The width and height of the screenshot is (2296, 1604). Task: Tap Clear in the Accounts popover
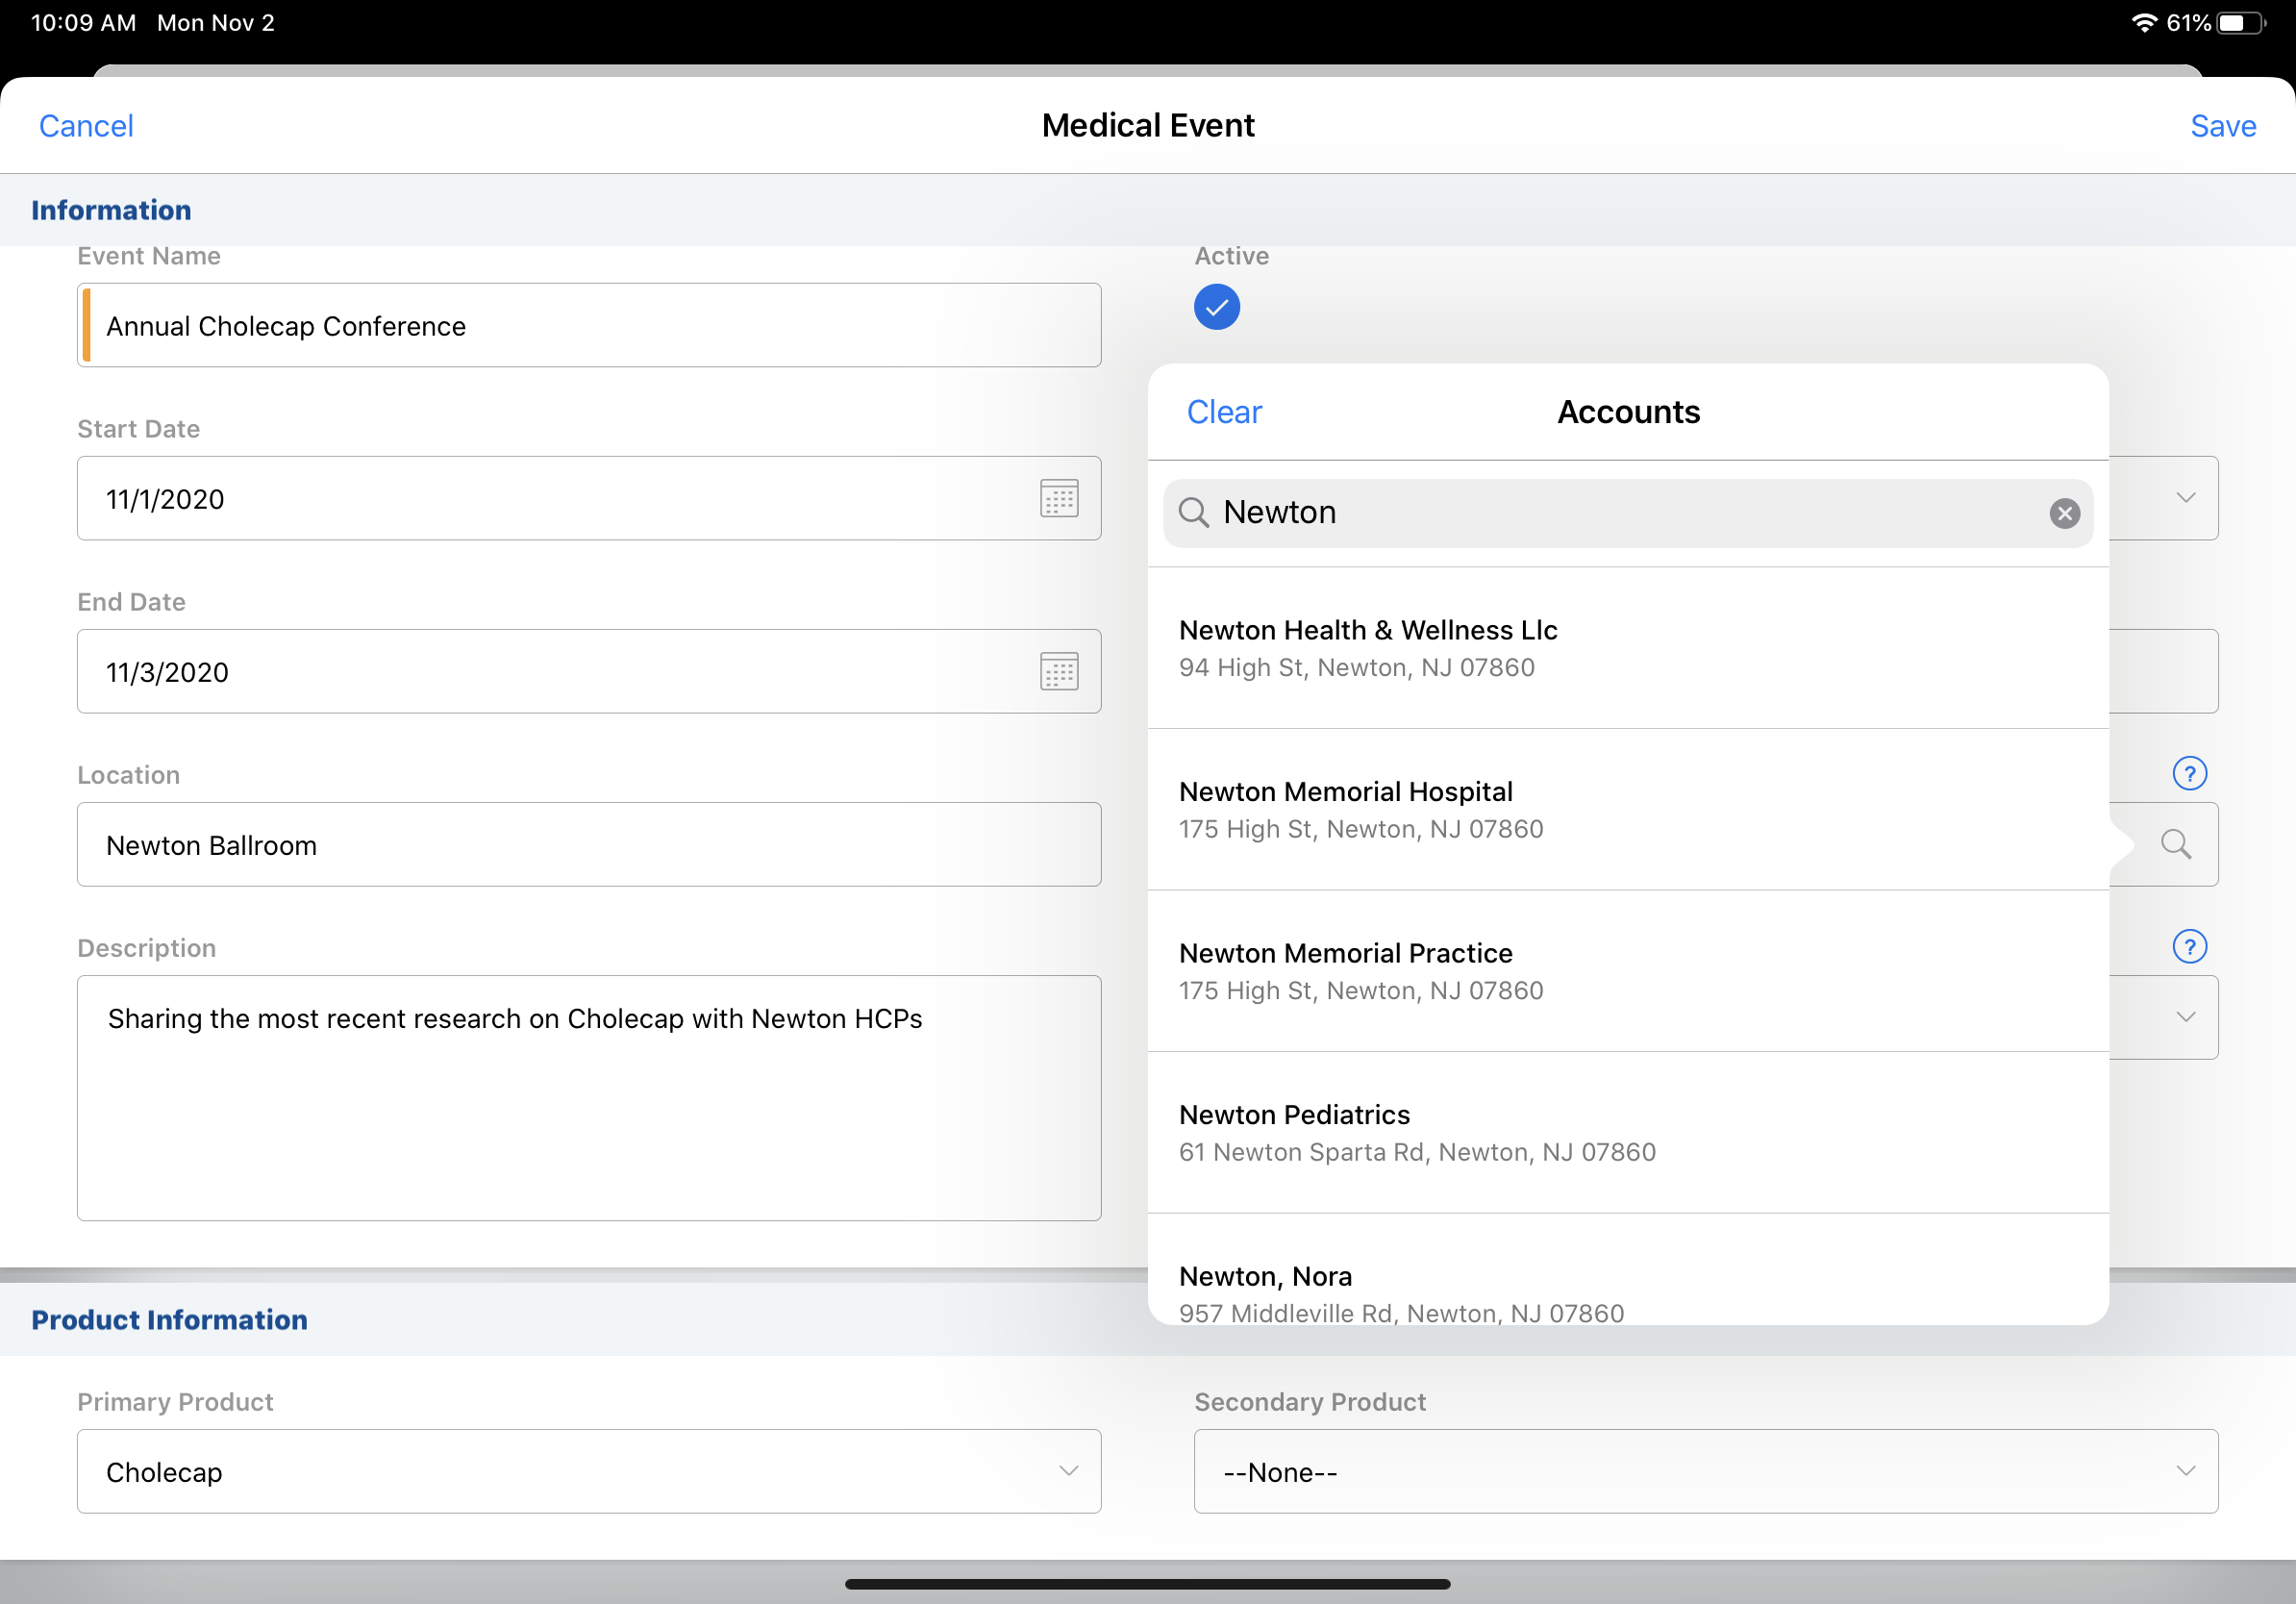[x=1223, y=412]
